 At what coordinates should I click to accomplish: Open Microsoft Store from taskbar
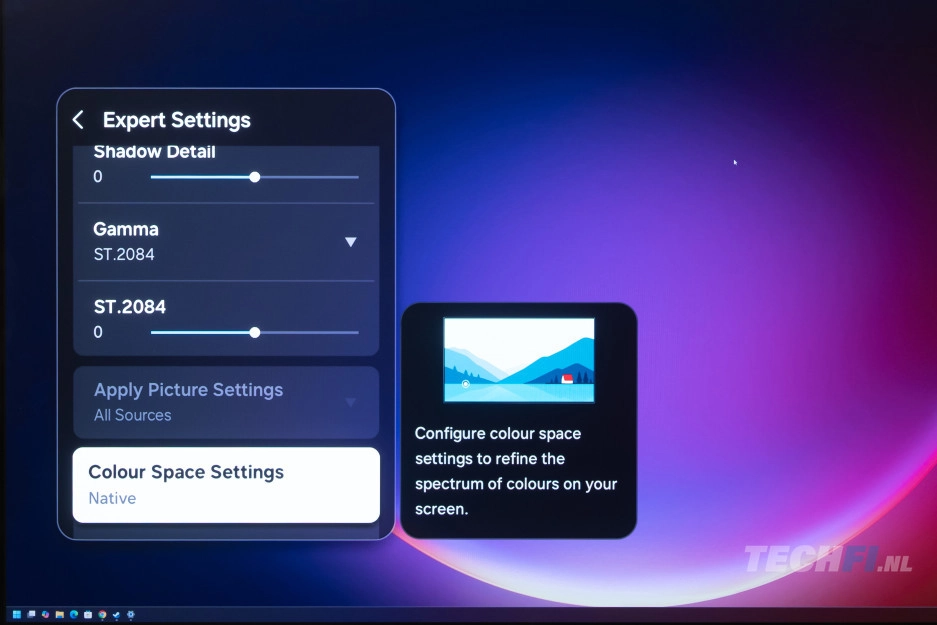point(88,614)
